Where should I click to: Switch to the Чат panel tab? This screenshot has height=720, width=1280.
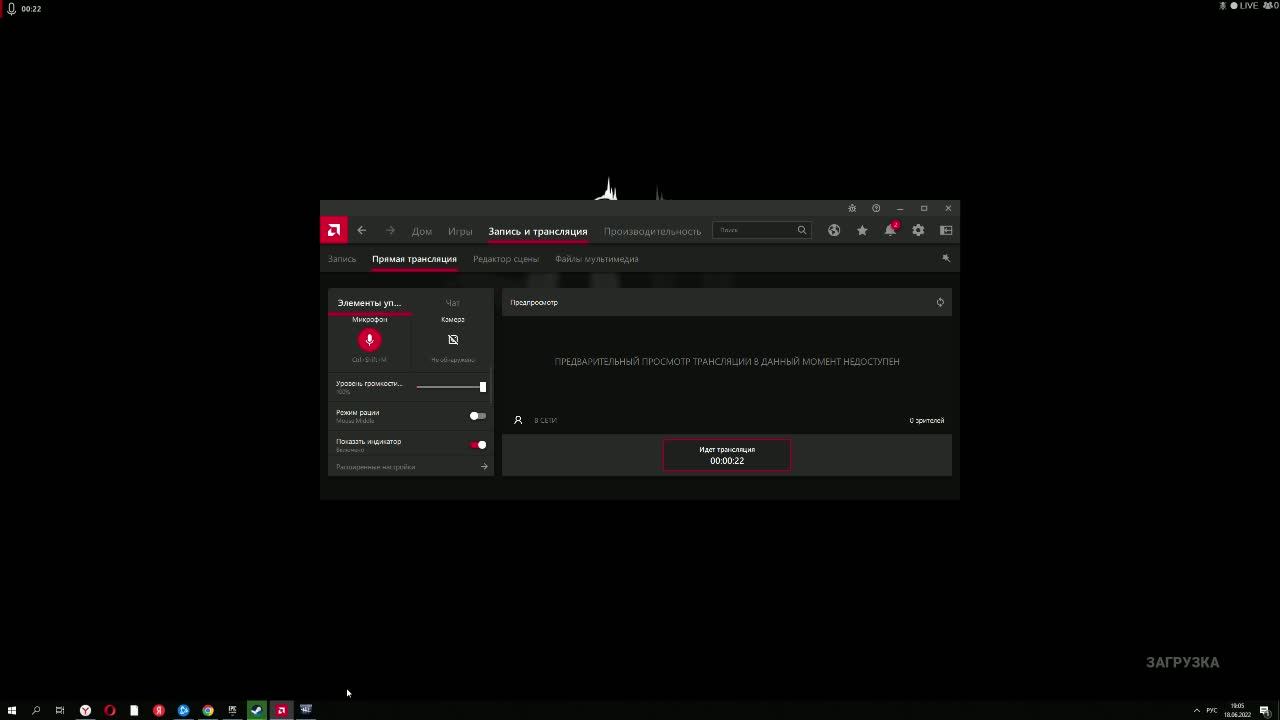coord(453,302)
